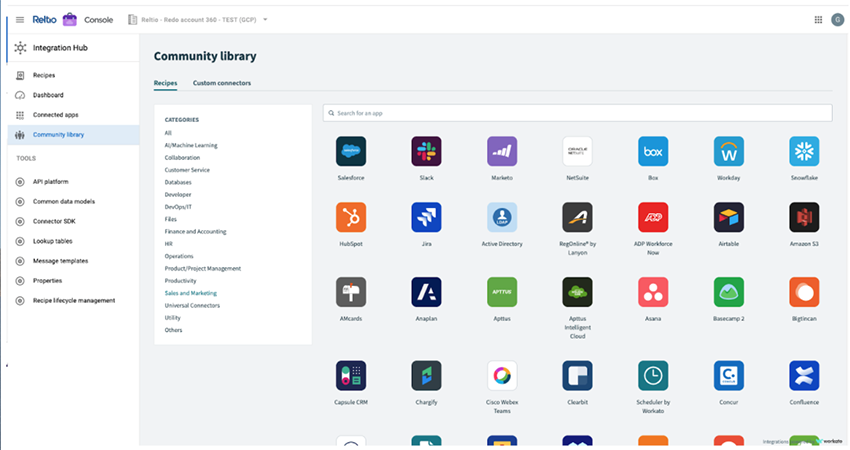Select the Apttus Intelligent Cloud icon

577,292
